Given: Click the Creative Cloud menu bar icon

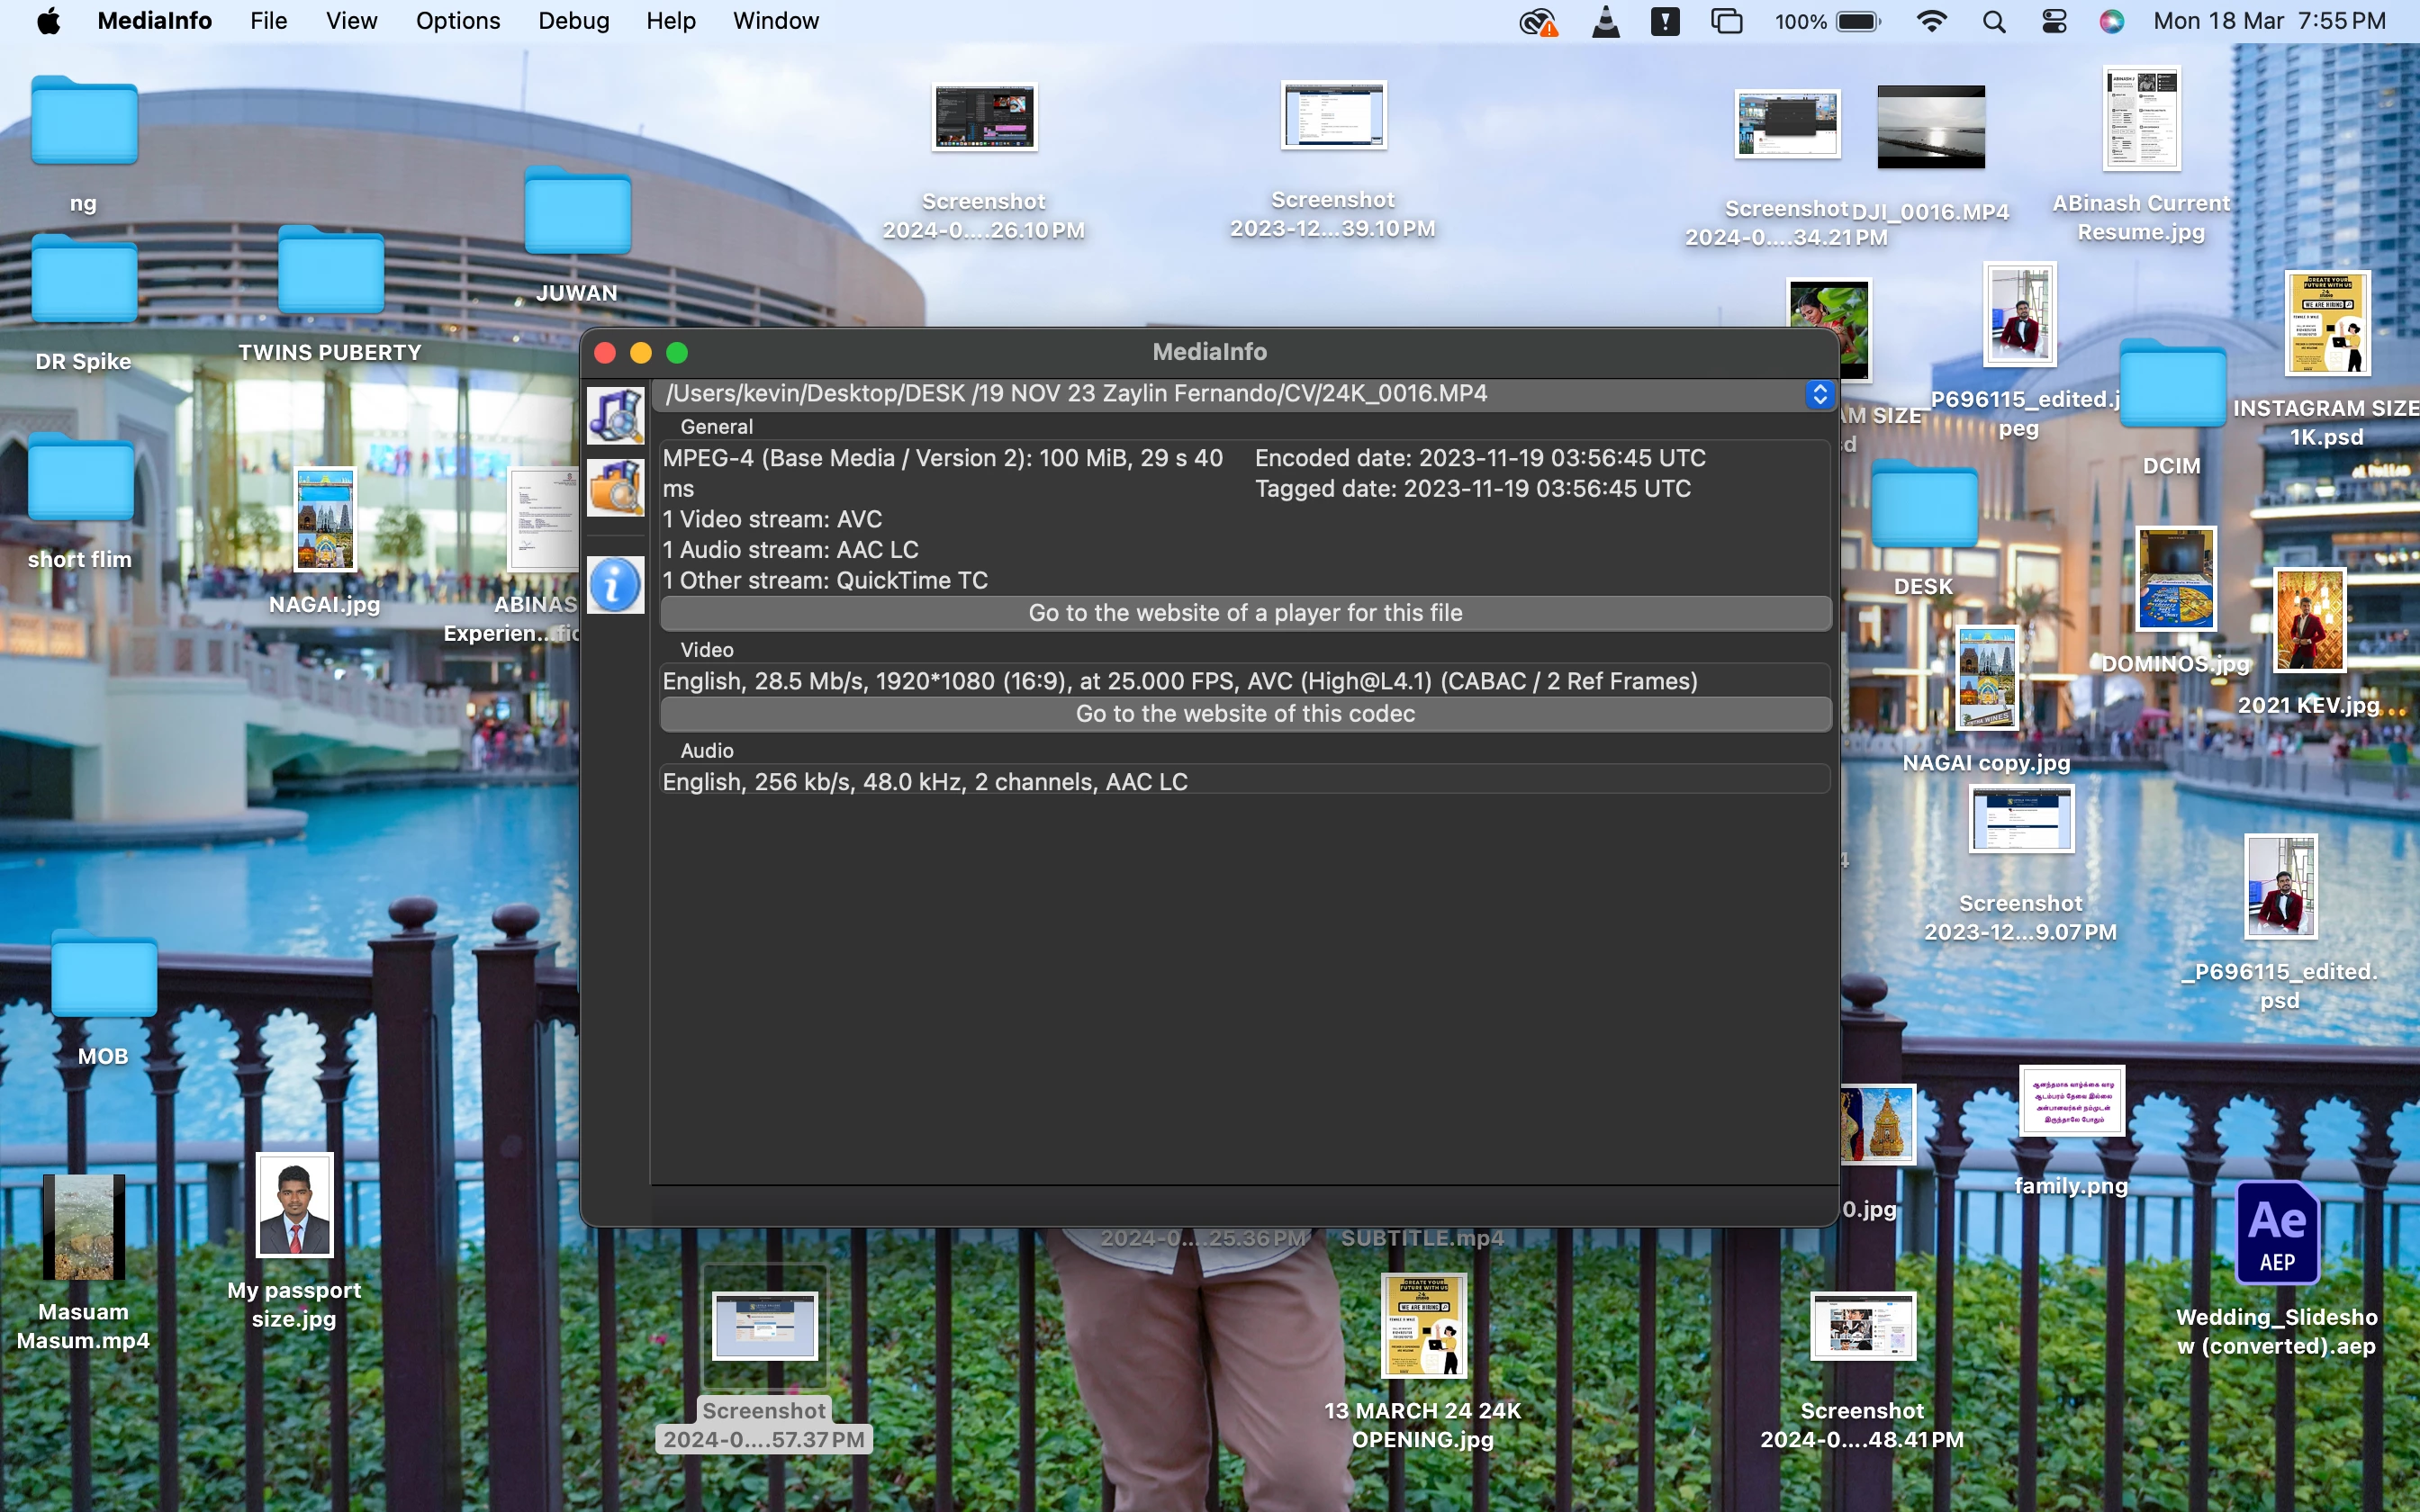Looking at the screenshot, I should 1538,21.
